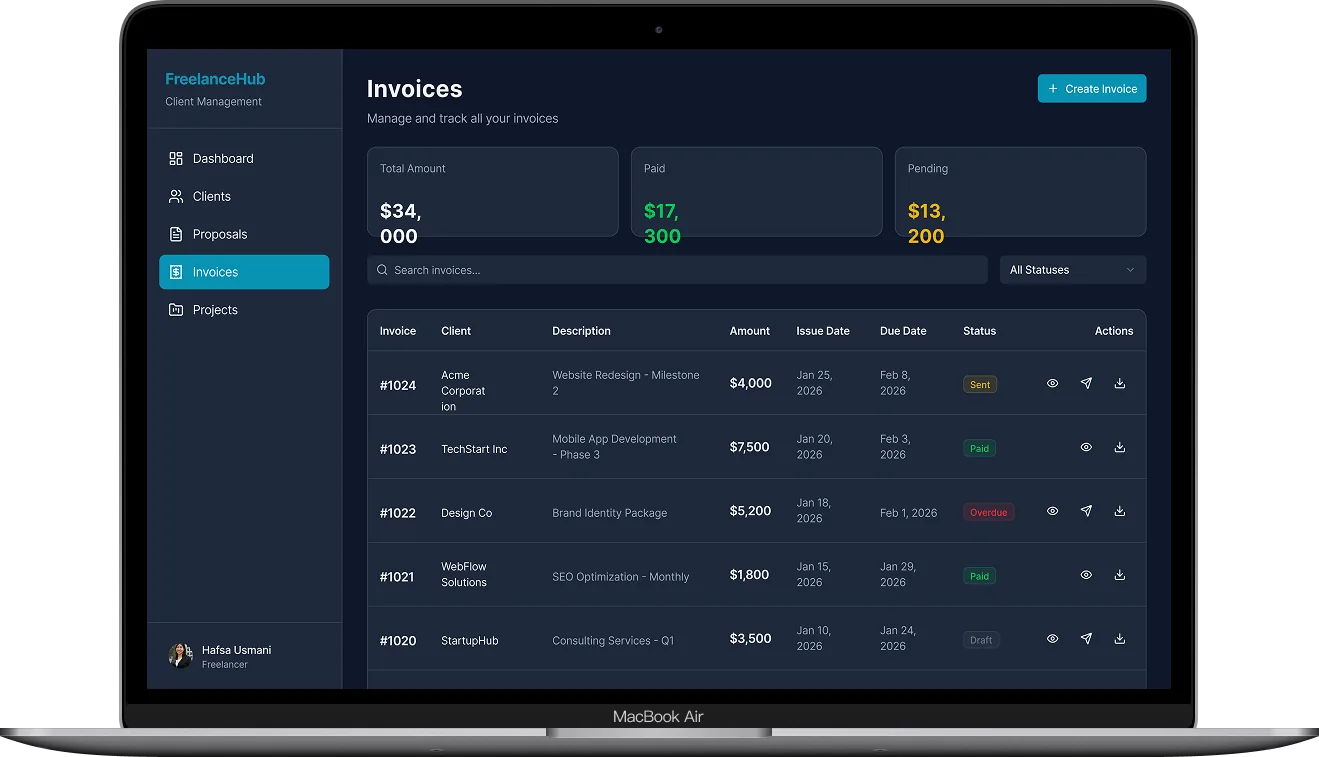Image resolution: width=1319 pixels, height=757 pixels.
Task: Send draft invoice #1020
Action: pyautogui.click(x=1086, y=638)
